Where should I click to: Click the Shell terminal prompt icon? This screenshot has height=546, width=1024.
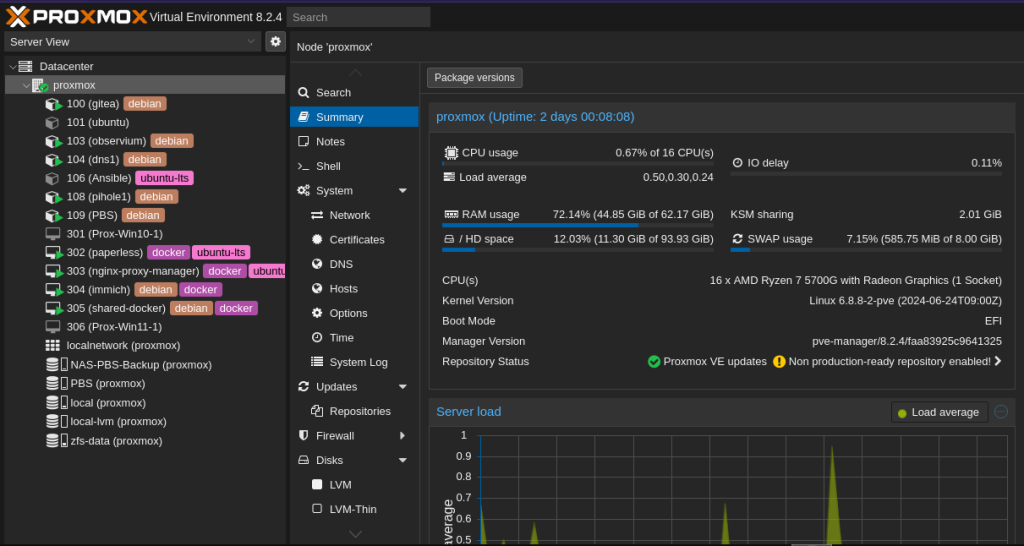click(x=303, y=167)
